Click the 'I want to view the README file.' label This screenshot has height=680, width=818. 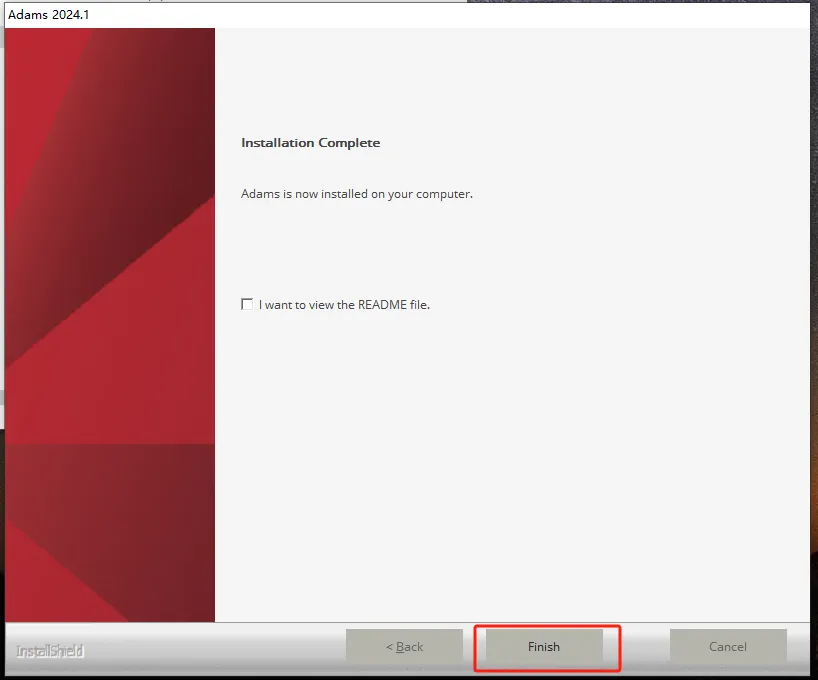point(344,305)
